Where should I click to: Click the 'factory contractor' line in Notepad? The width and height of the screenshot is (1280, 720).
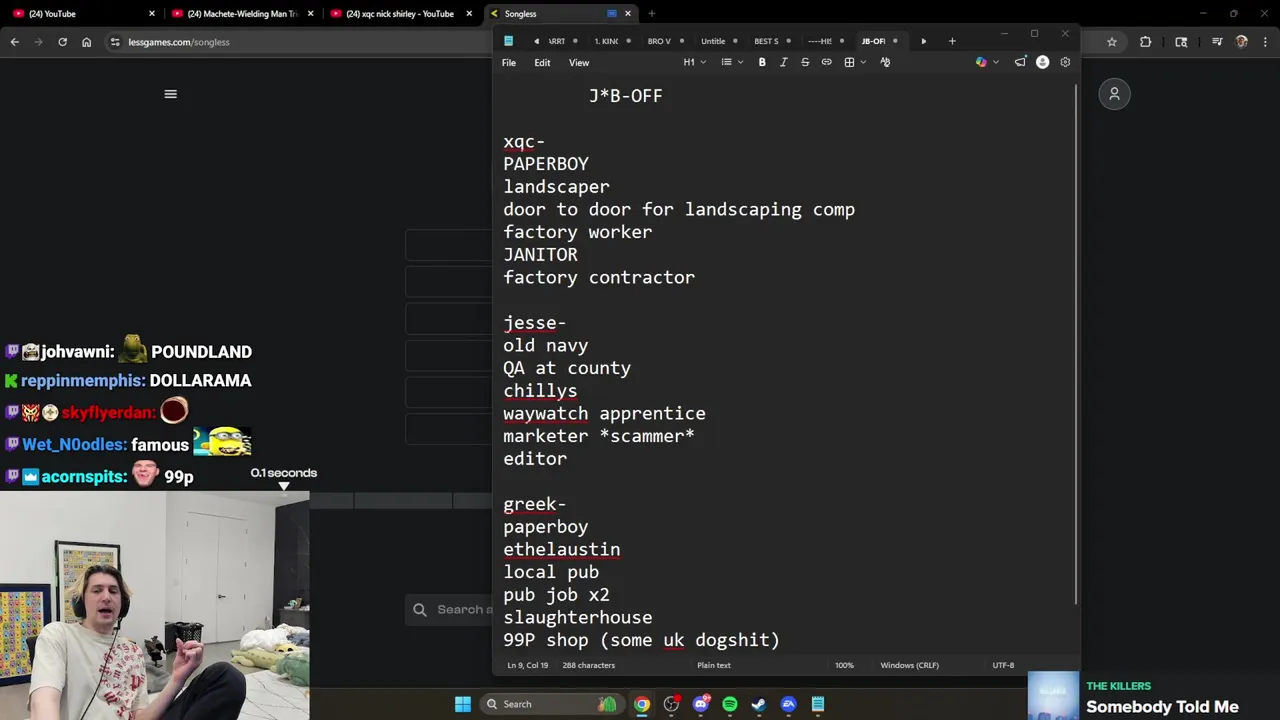click(599, 277)
